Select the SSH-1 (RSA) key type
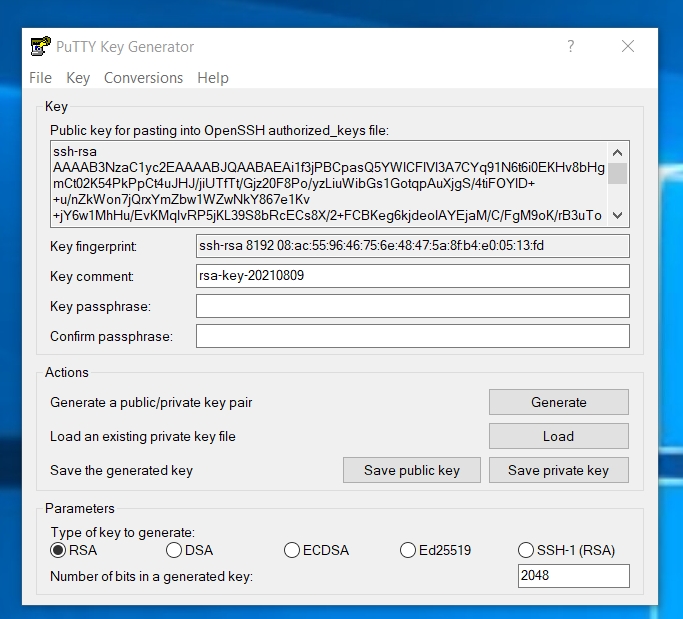Viewport: 683px width, 619px height. [x=566, y=550]
